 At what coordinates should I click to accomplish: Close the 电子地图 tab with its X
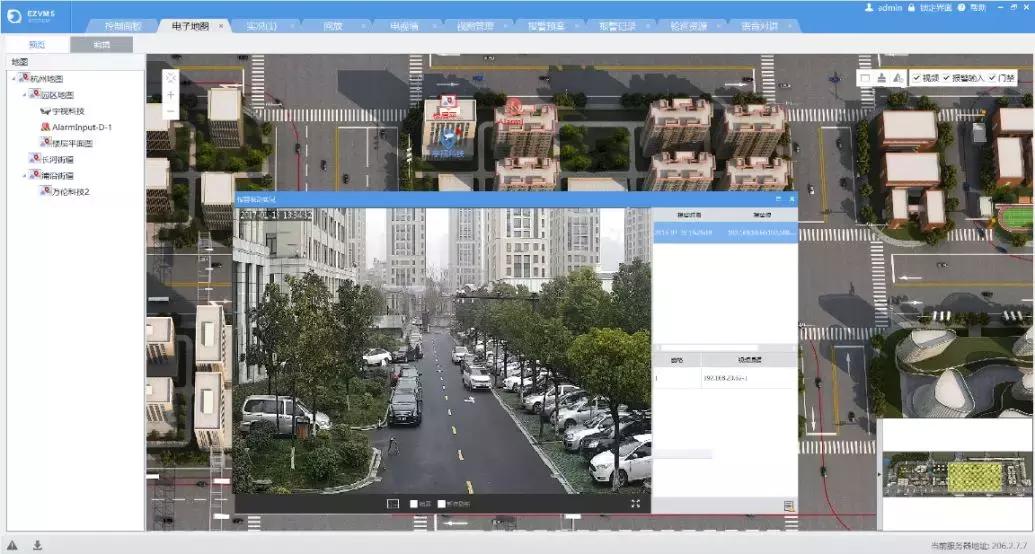pos(221,26)
